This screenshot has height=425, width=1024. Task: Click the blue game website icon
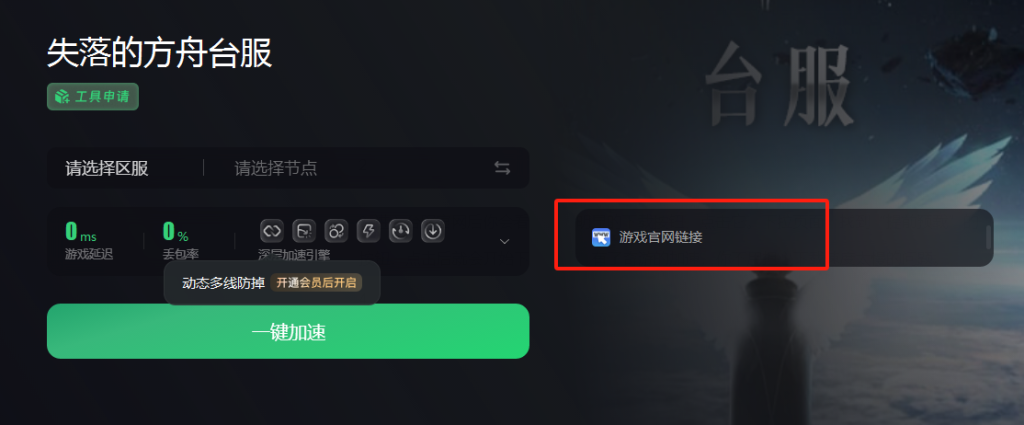(x=601, y=237)
